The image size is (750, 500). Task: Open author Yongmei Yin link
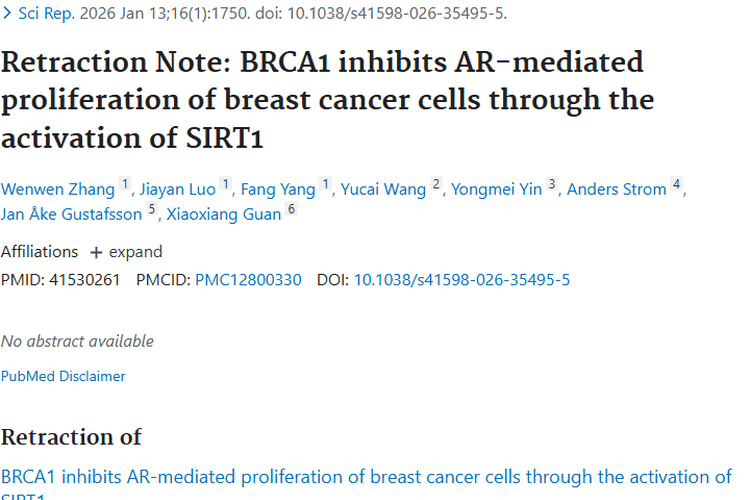coord(496,190)
